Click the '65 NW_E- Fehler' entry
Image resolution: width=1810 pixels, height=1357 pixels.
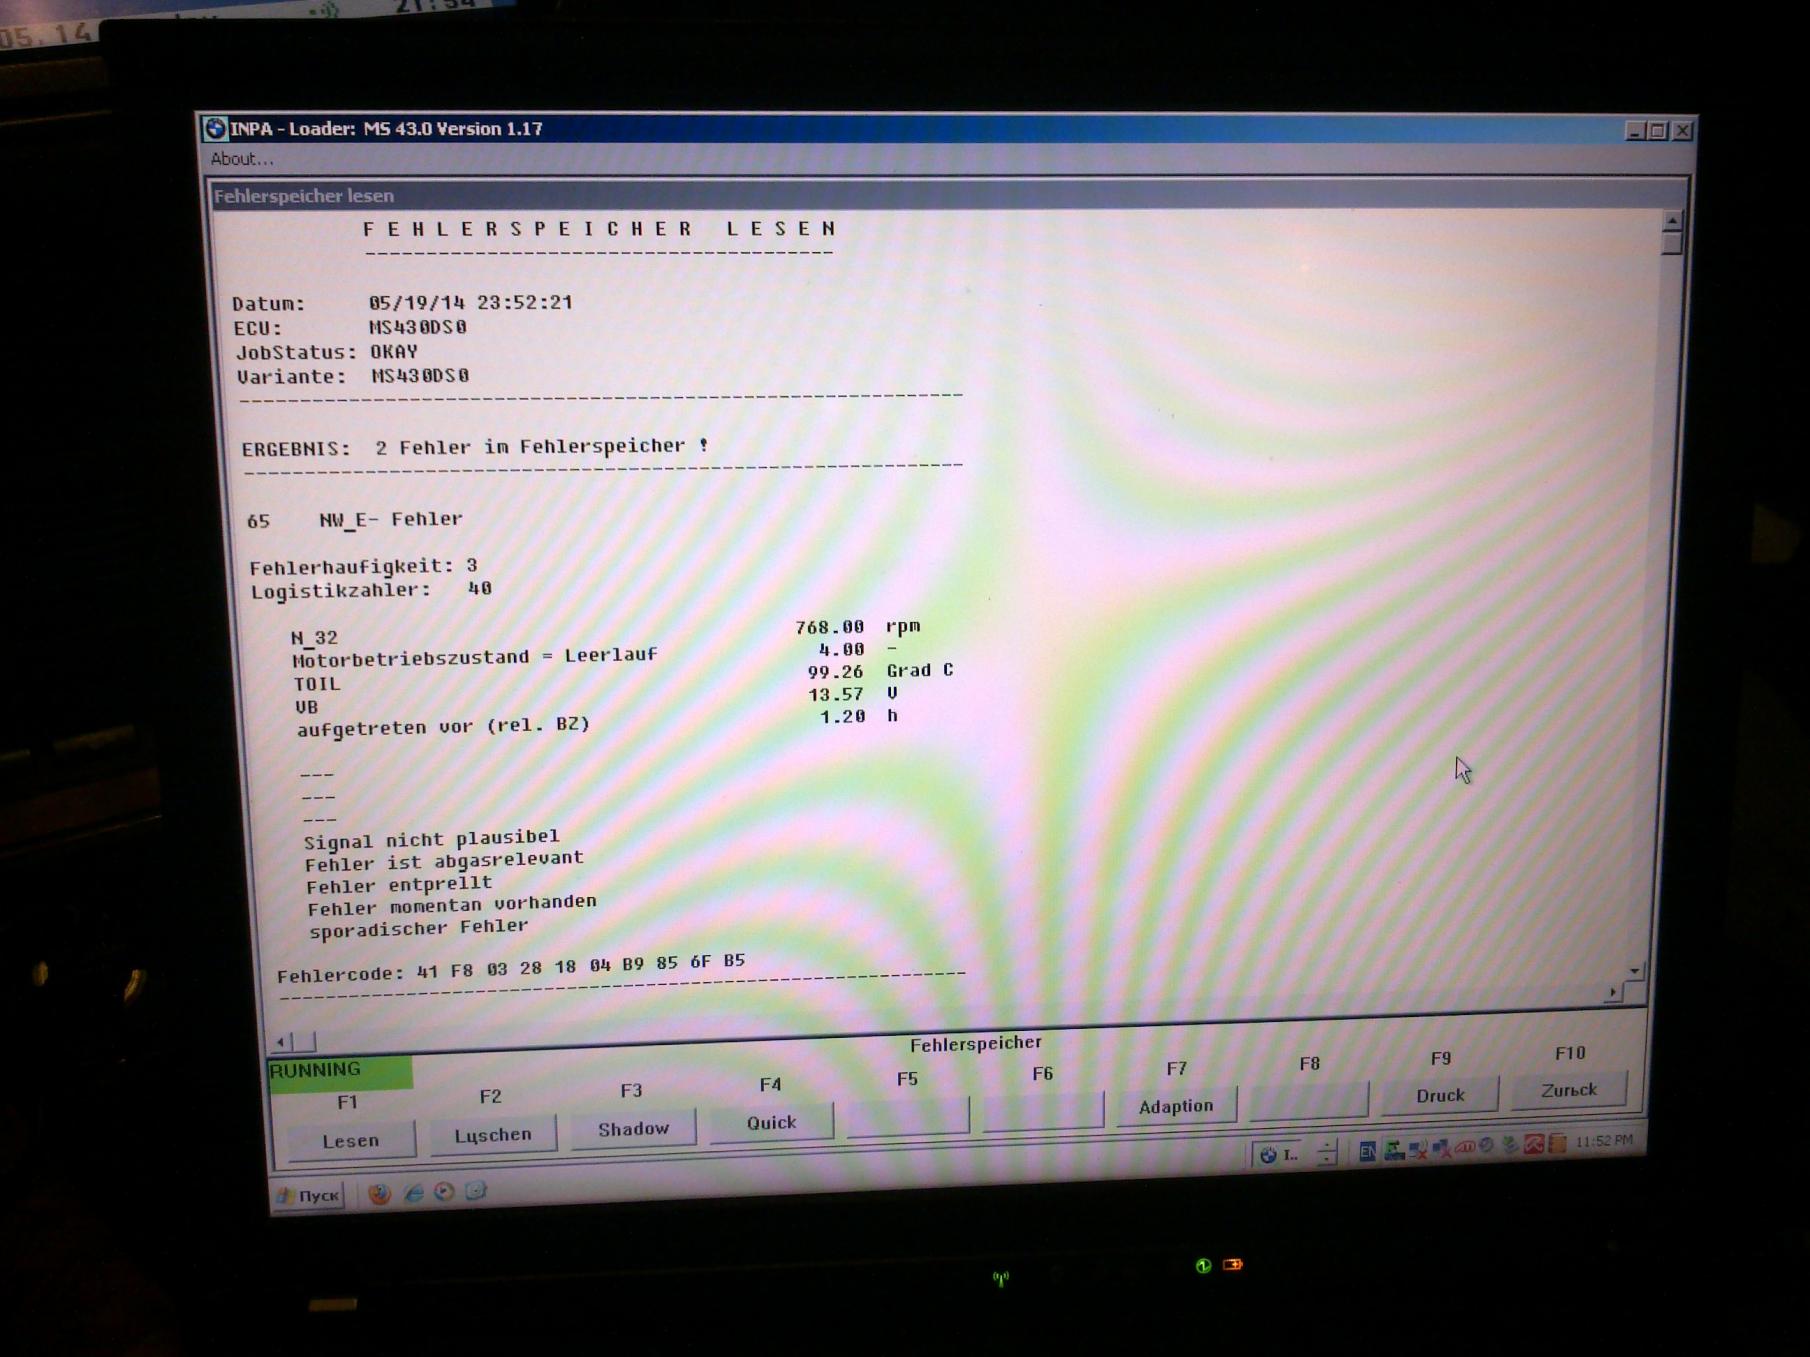[355, 520]
